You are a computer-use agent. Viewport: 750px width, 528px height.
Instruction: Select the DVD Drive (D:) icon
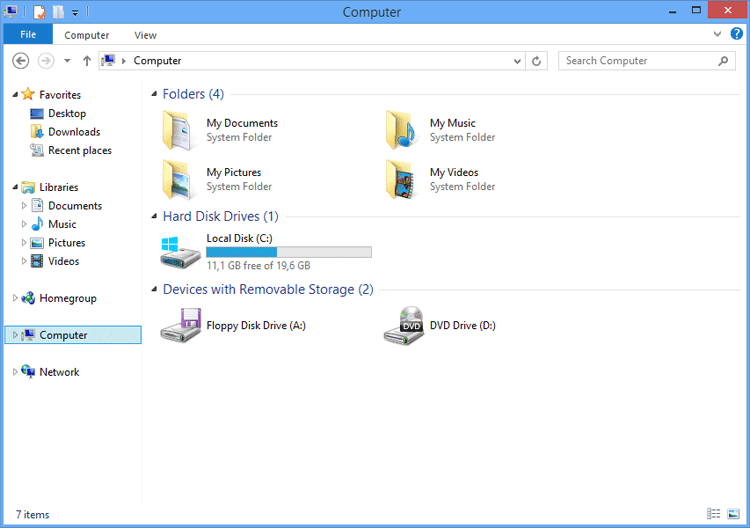(x=403, y=326)
